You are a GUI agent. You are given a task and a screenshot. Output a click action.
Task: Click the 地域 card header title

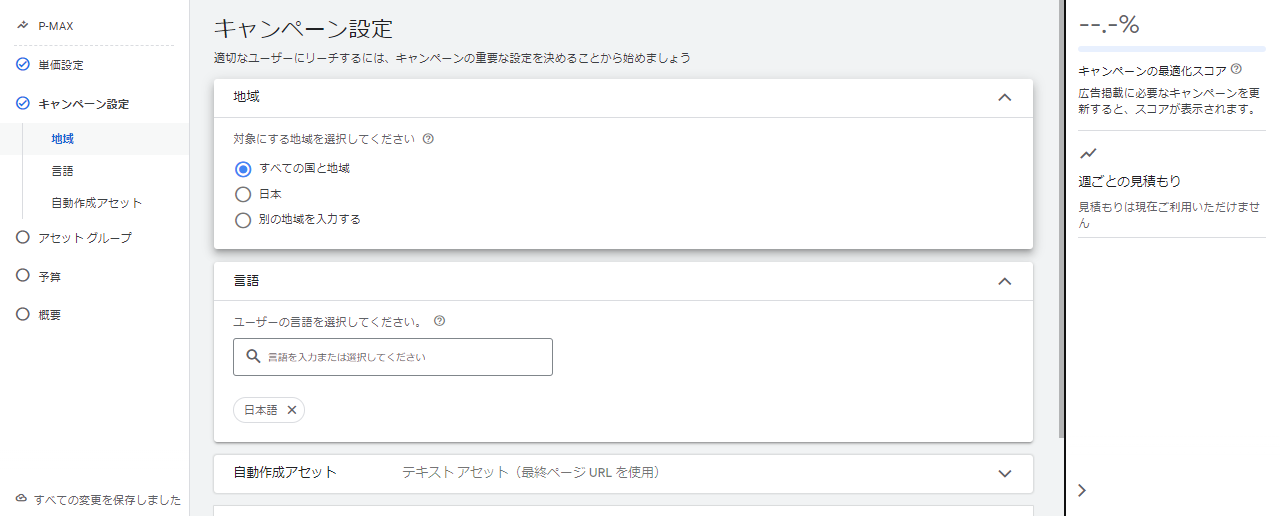click(247, 97)
